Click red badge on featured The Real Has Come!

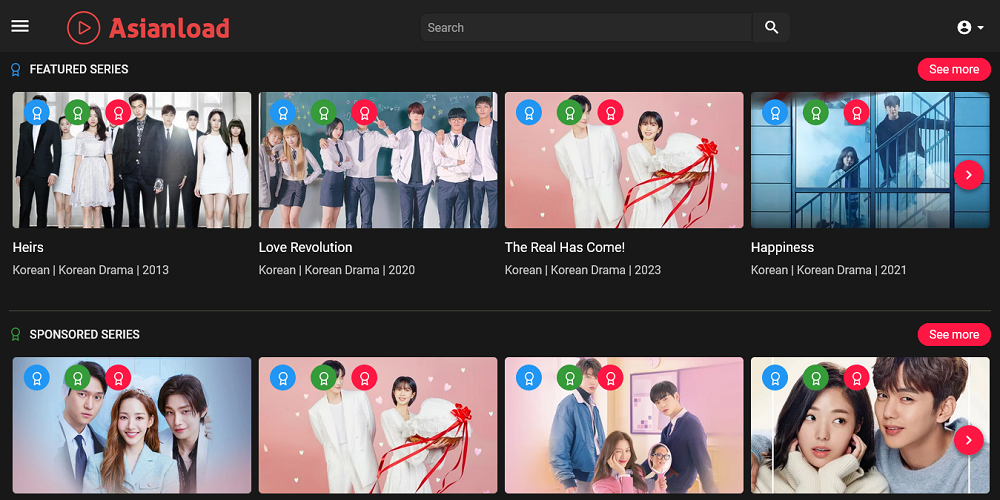pyautogui.click(x=611, y=112)
